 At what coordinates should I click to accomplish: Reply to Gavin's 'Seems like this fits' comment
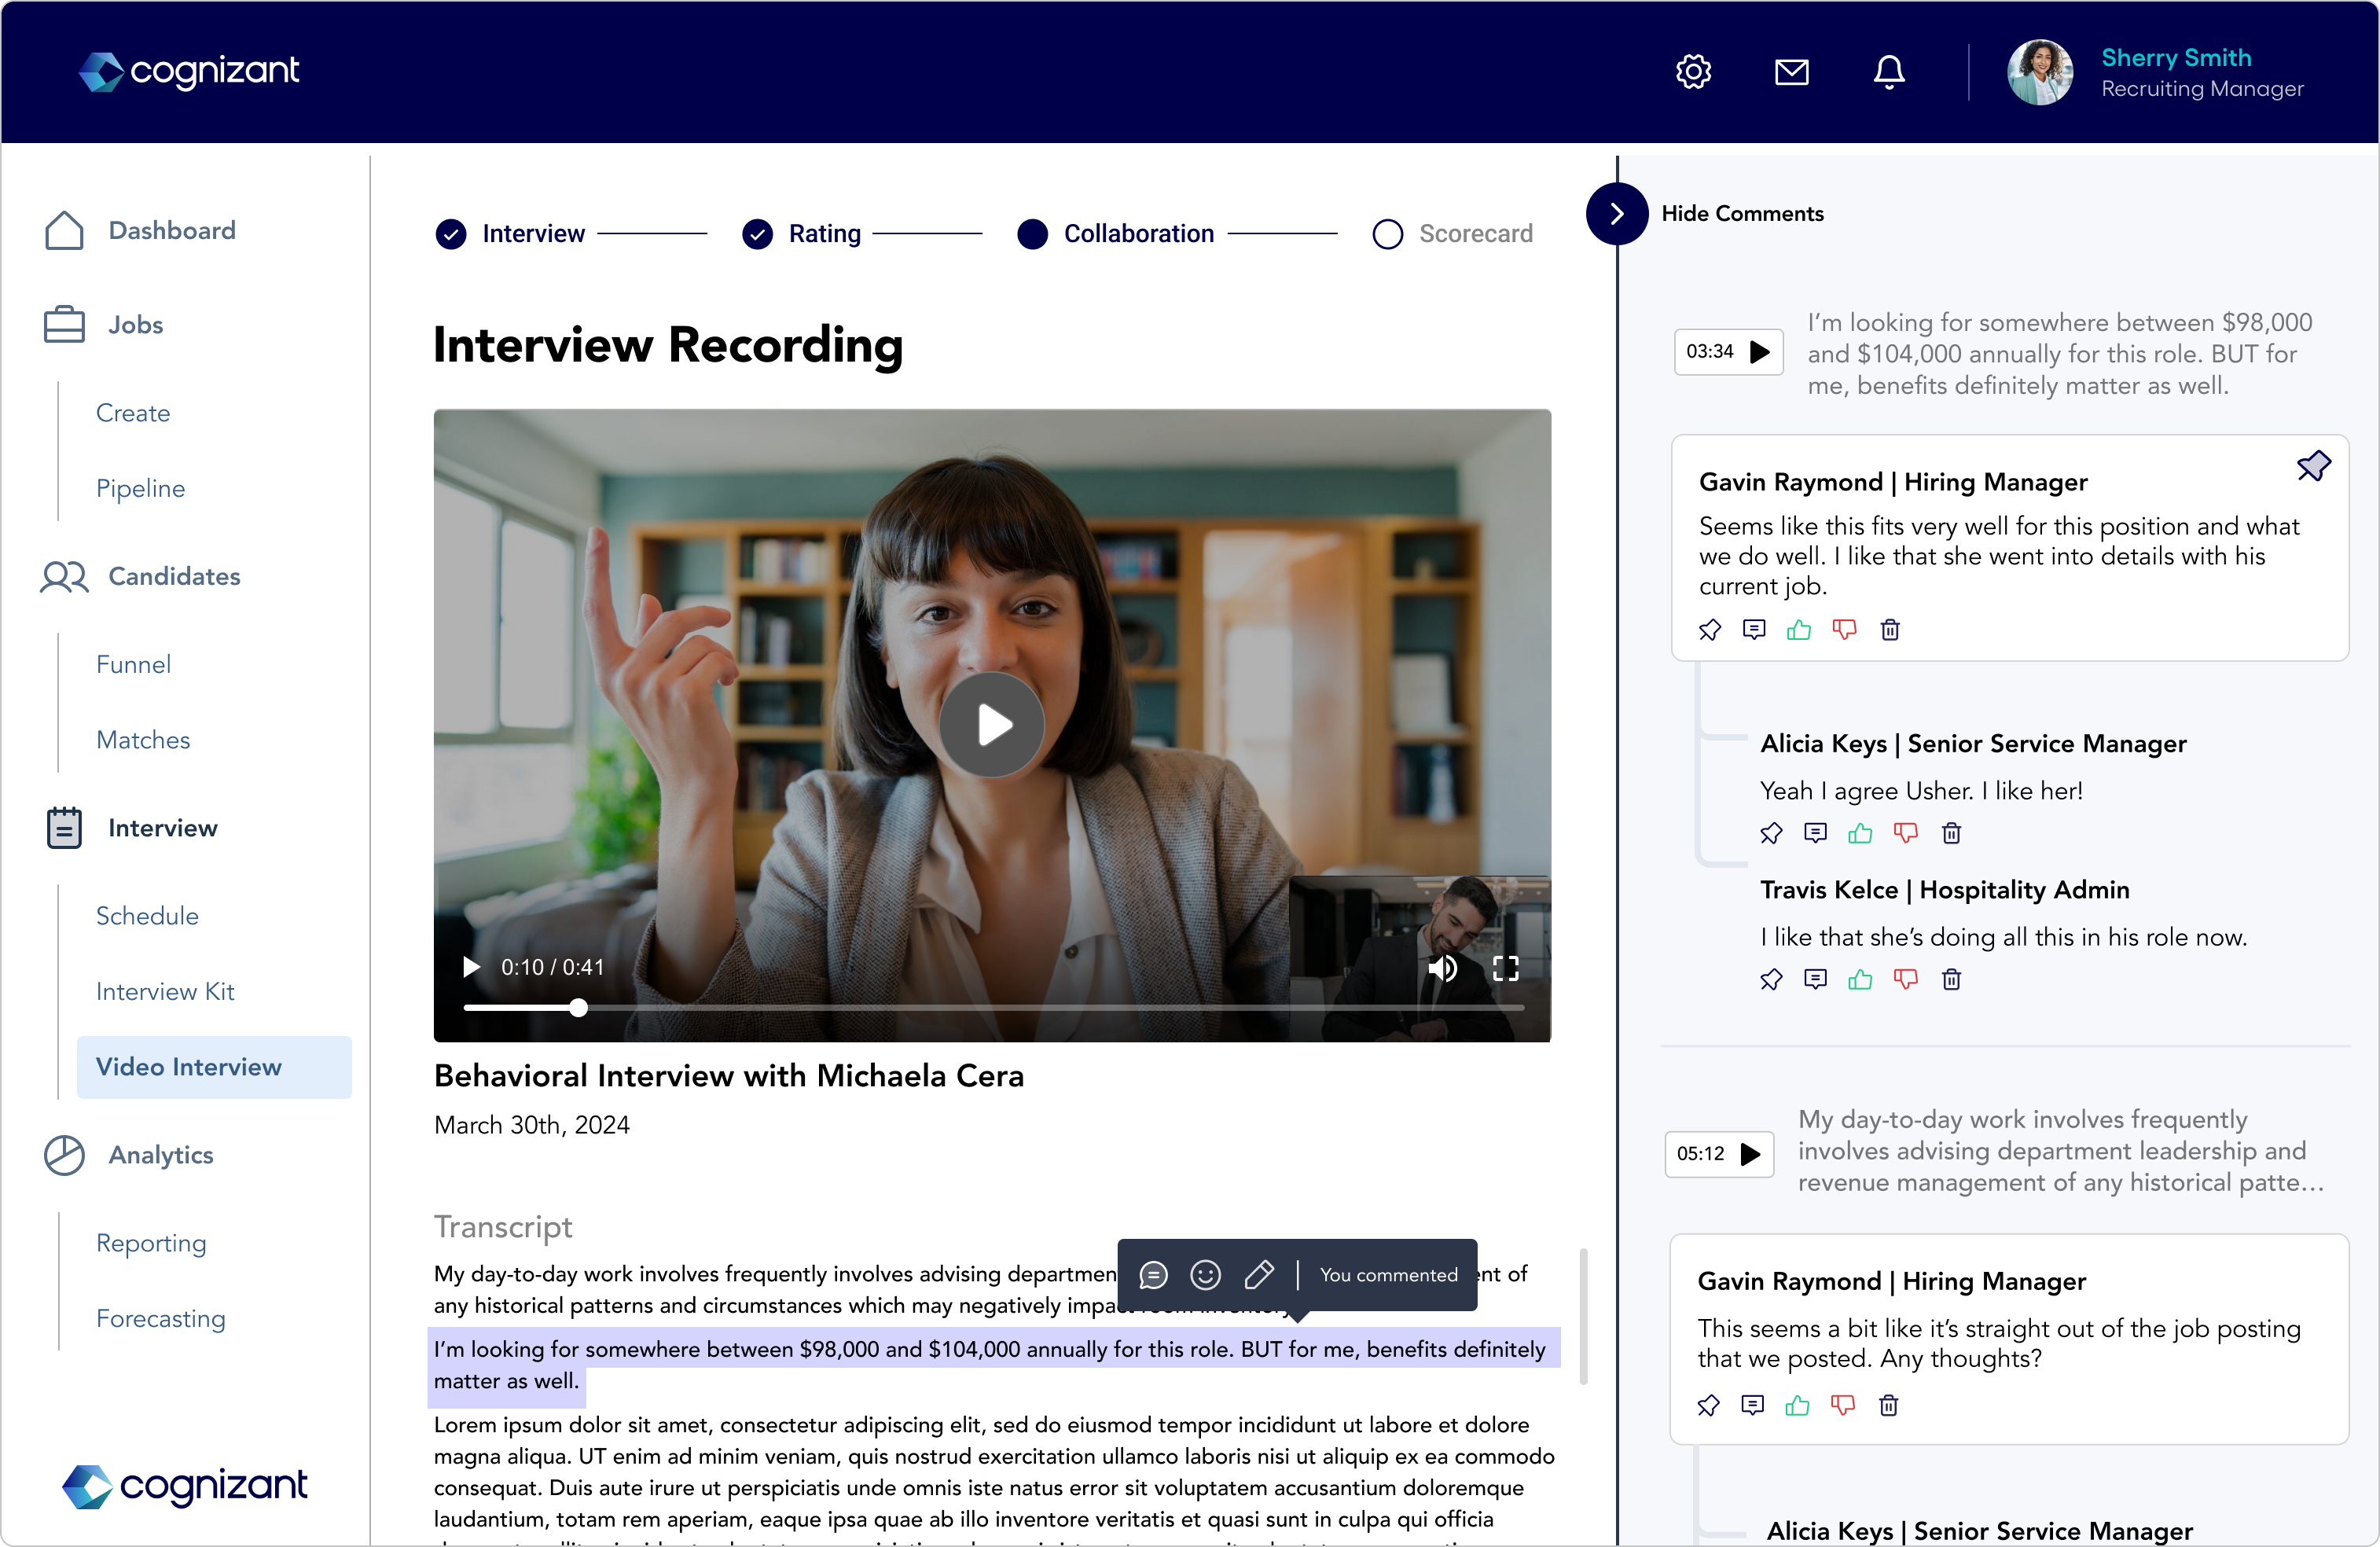point(1754,630)
